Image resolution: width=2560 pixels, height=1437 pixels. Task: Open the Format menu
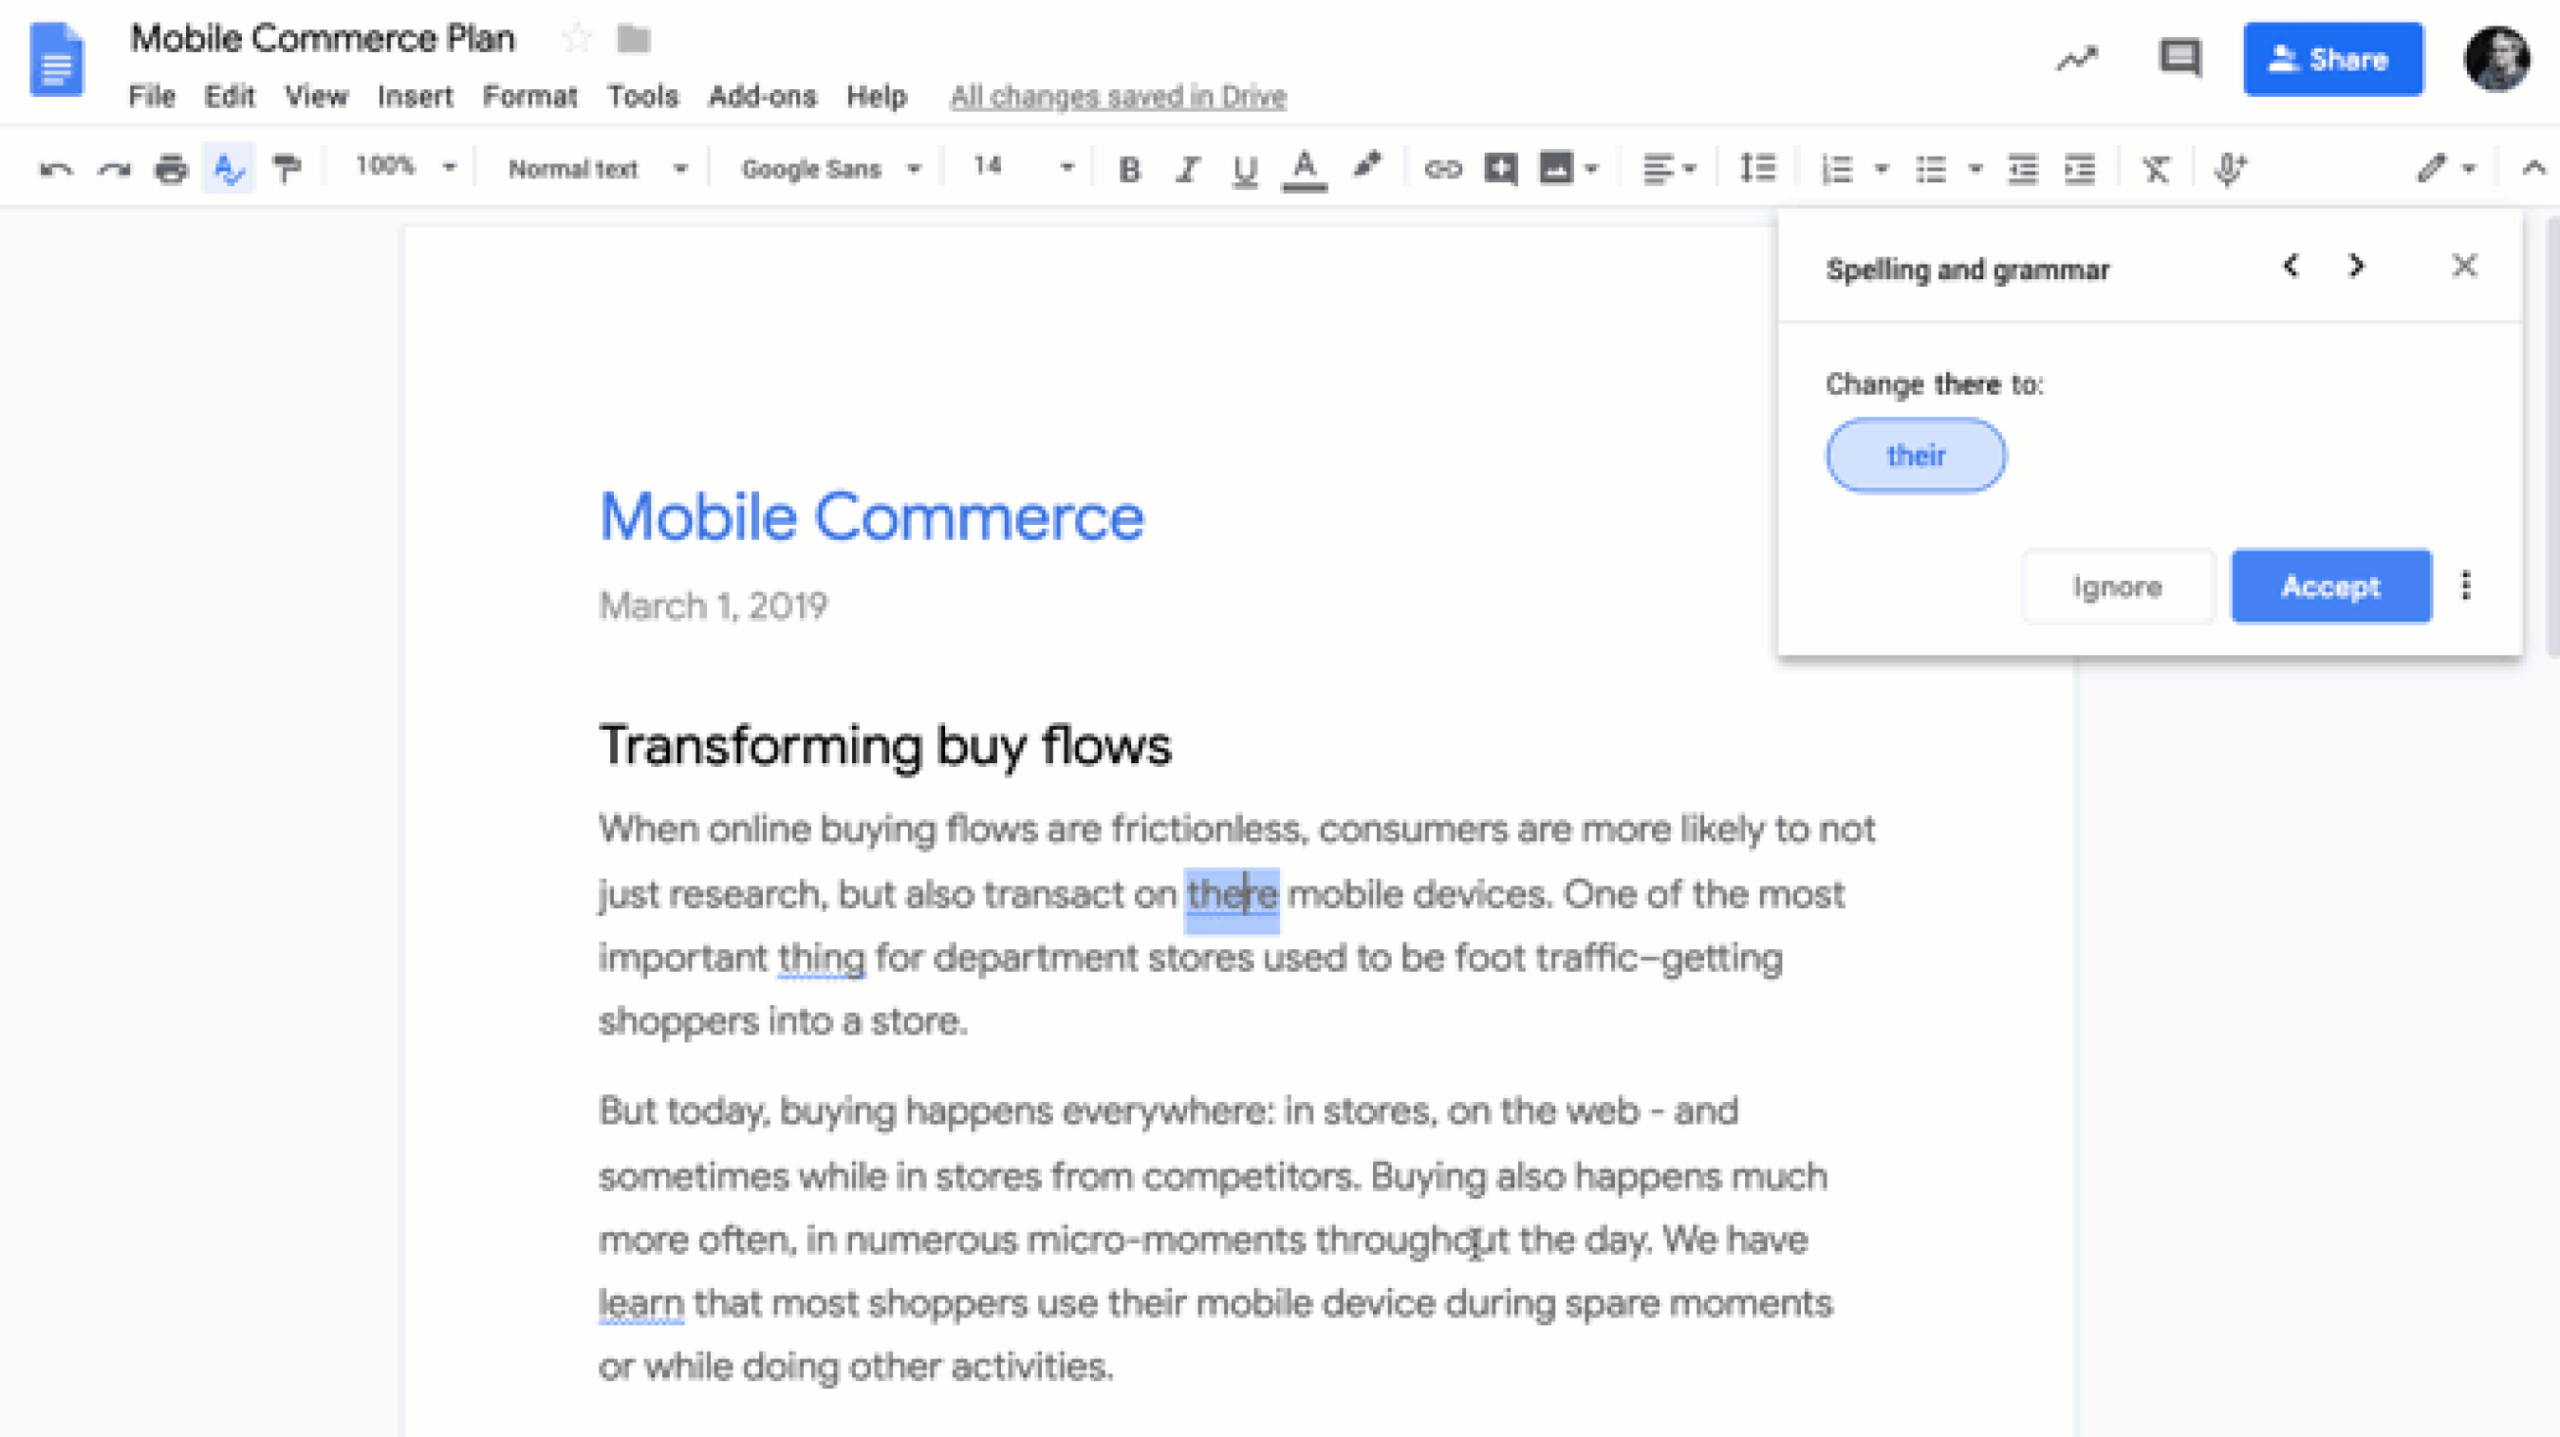pyautogui.click(x=529, y=97)
